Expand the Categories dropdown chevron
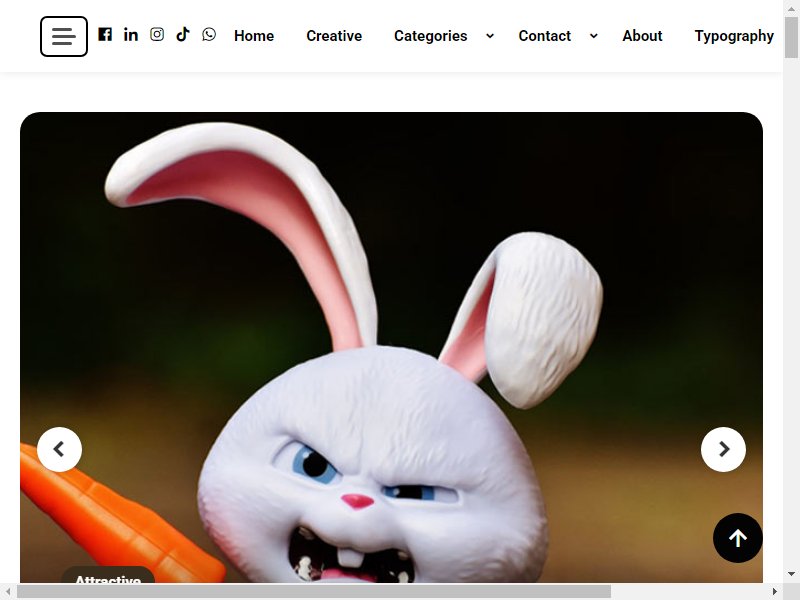The height and width of the screenshot is (600, 800). point(490,36)
